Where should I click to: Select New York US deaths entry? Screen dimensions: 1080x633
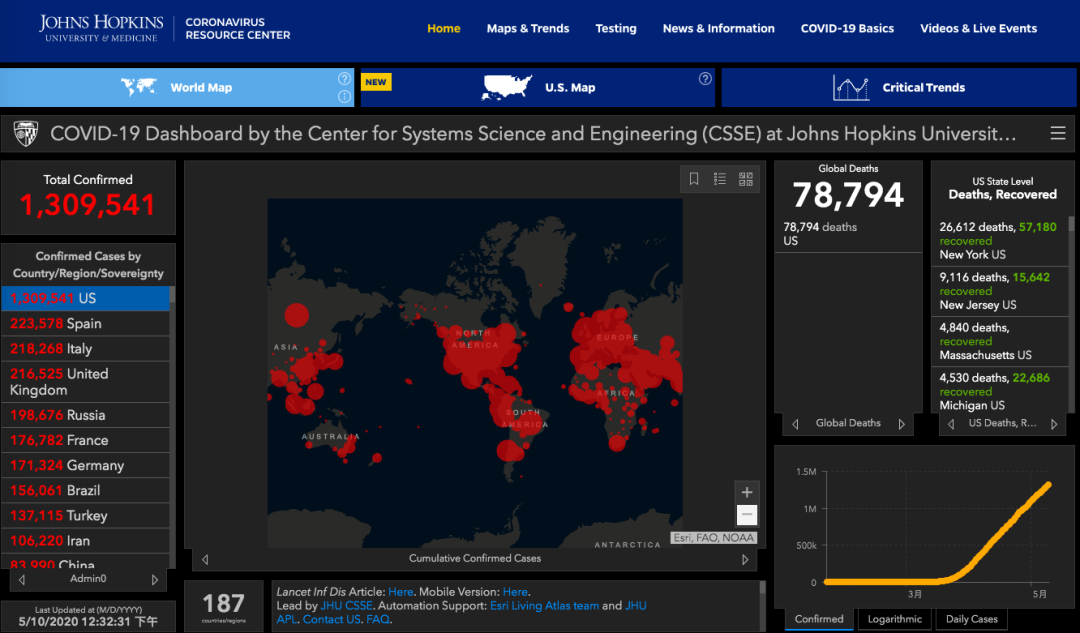click(999, 240)
